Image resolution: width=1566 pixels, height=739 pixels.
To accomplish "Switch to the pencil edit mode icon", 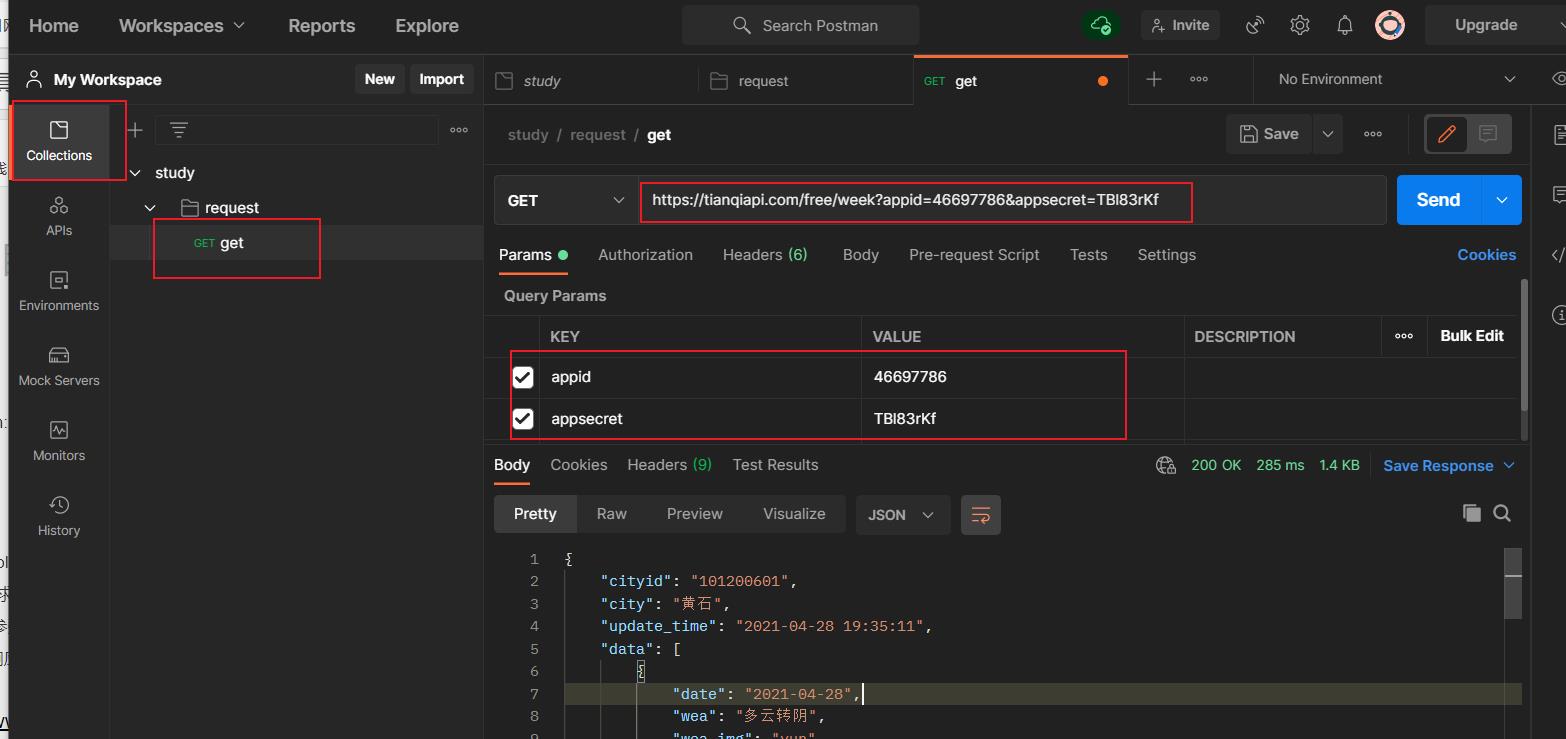I will (1446, 134).
